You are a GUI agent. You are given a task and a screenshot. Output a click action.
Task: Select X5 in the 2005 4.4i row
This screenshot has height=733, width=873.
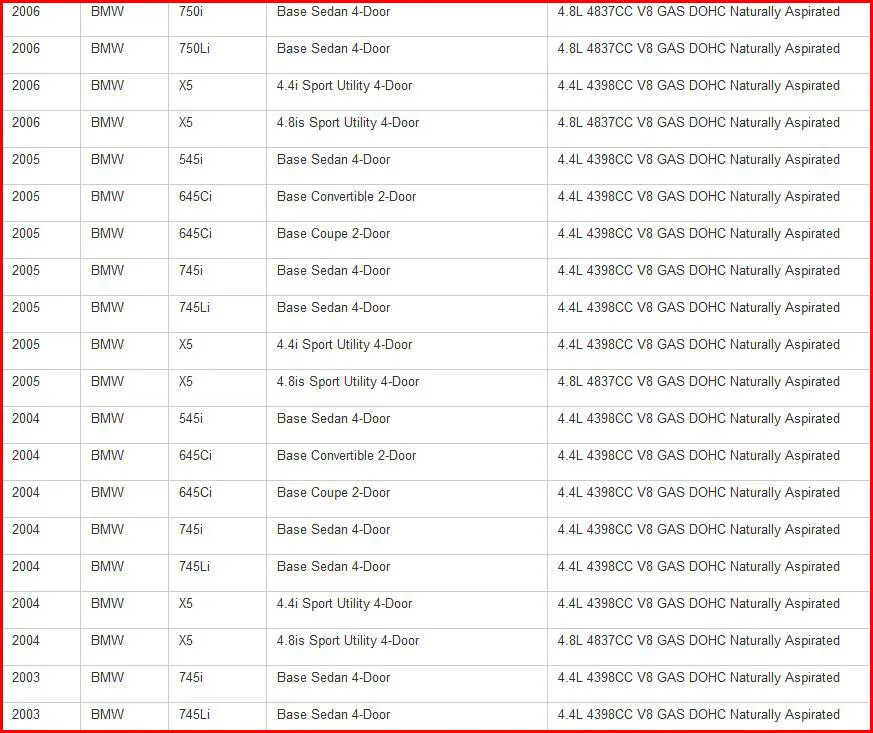tap(185, 345)
